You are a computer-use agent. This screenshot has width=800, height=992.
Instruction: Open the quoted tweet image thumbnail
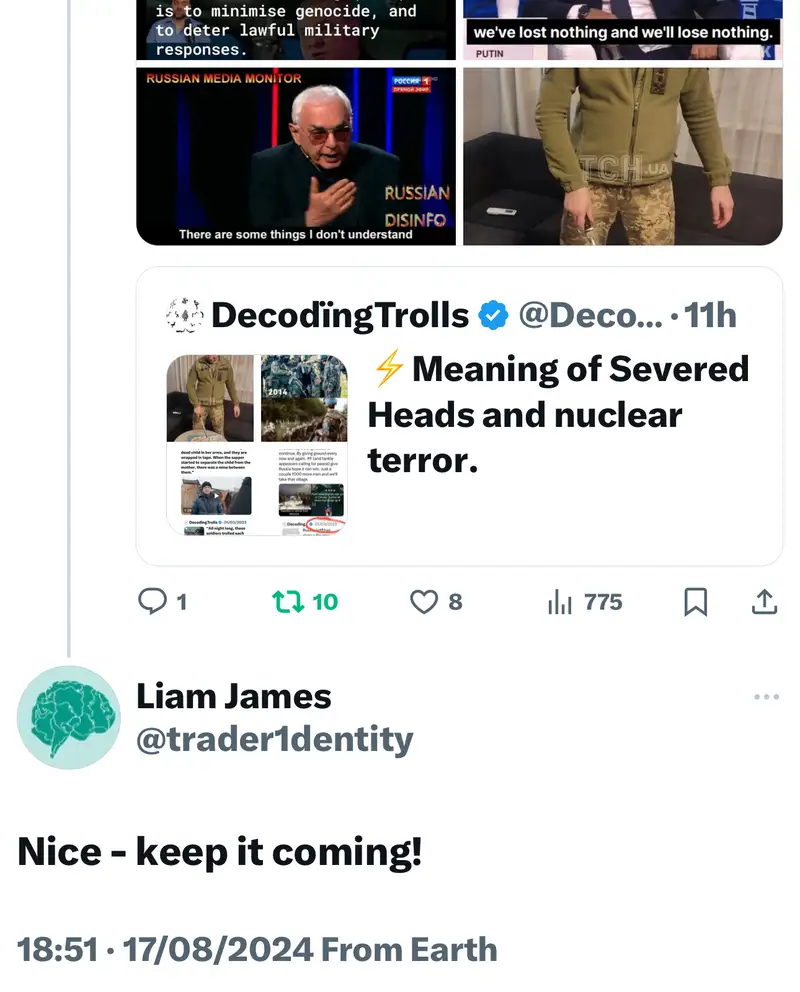(257, 445)
